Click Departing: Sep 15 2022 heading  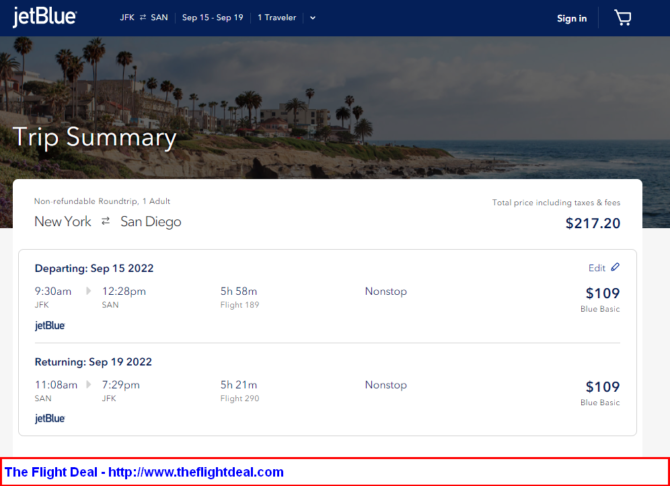(x=94, y=268)
